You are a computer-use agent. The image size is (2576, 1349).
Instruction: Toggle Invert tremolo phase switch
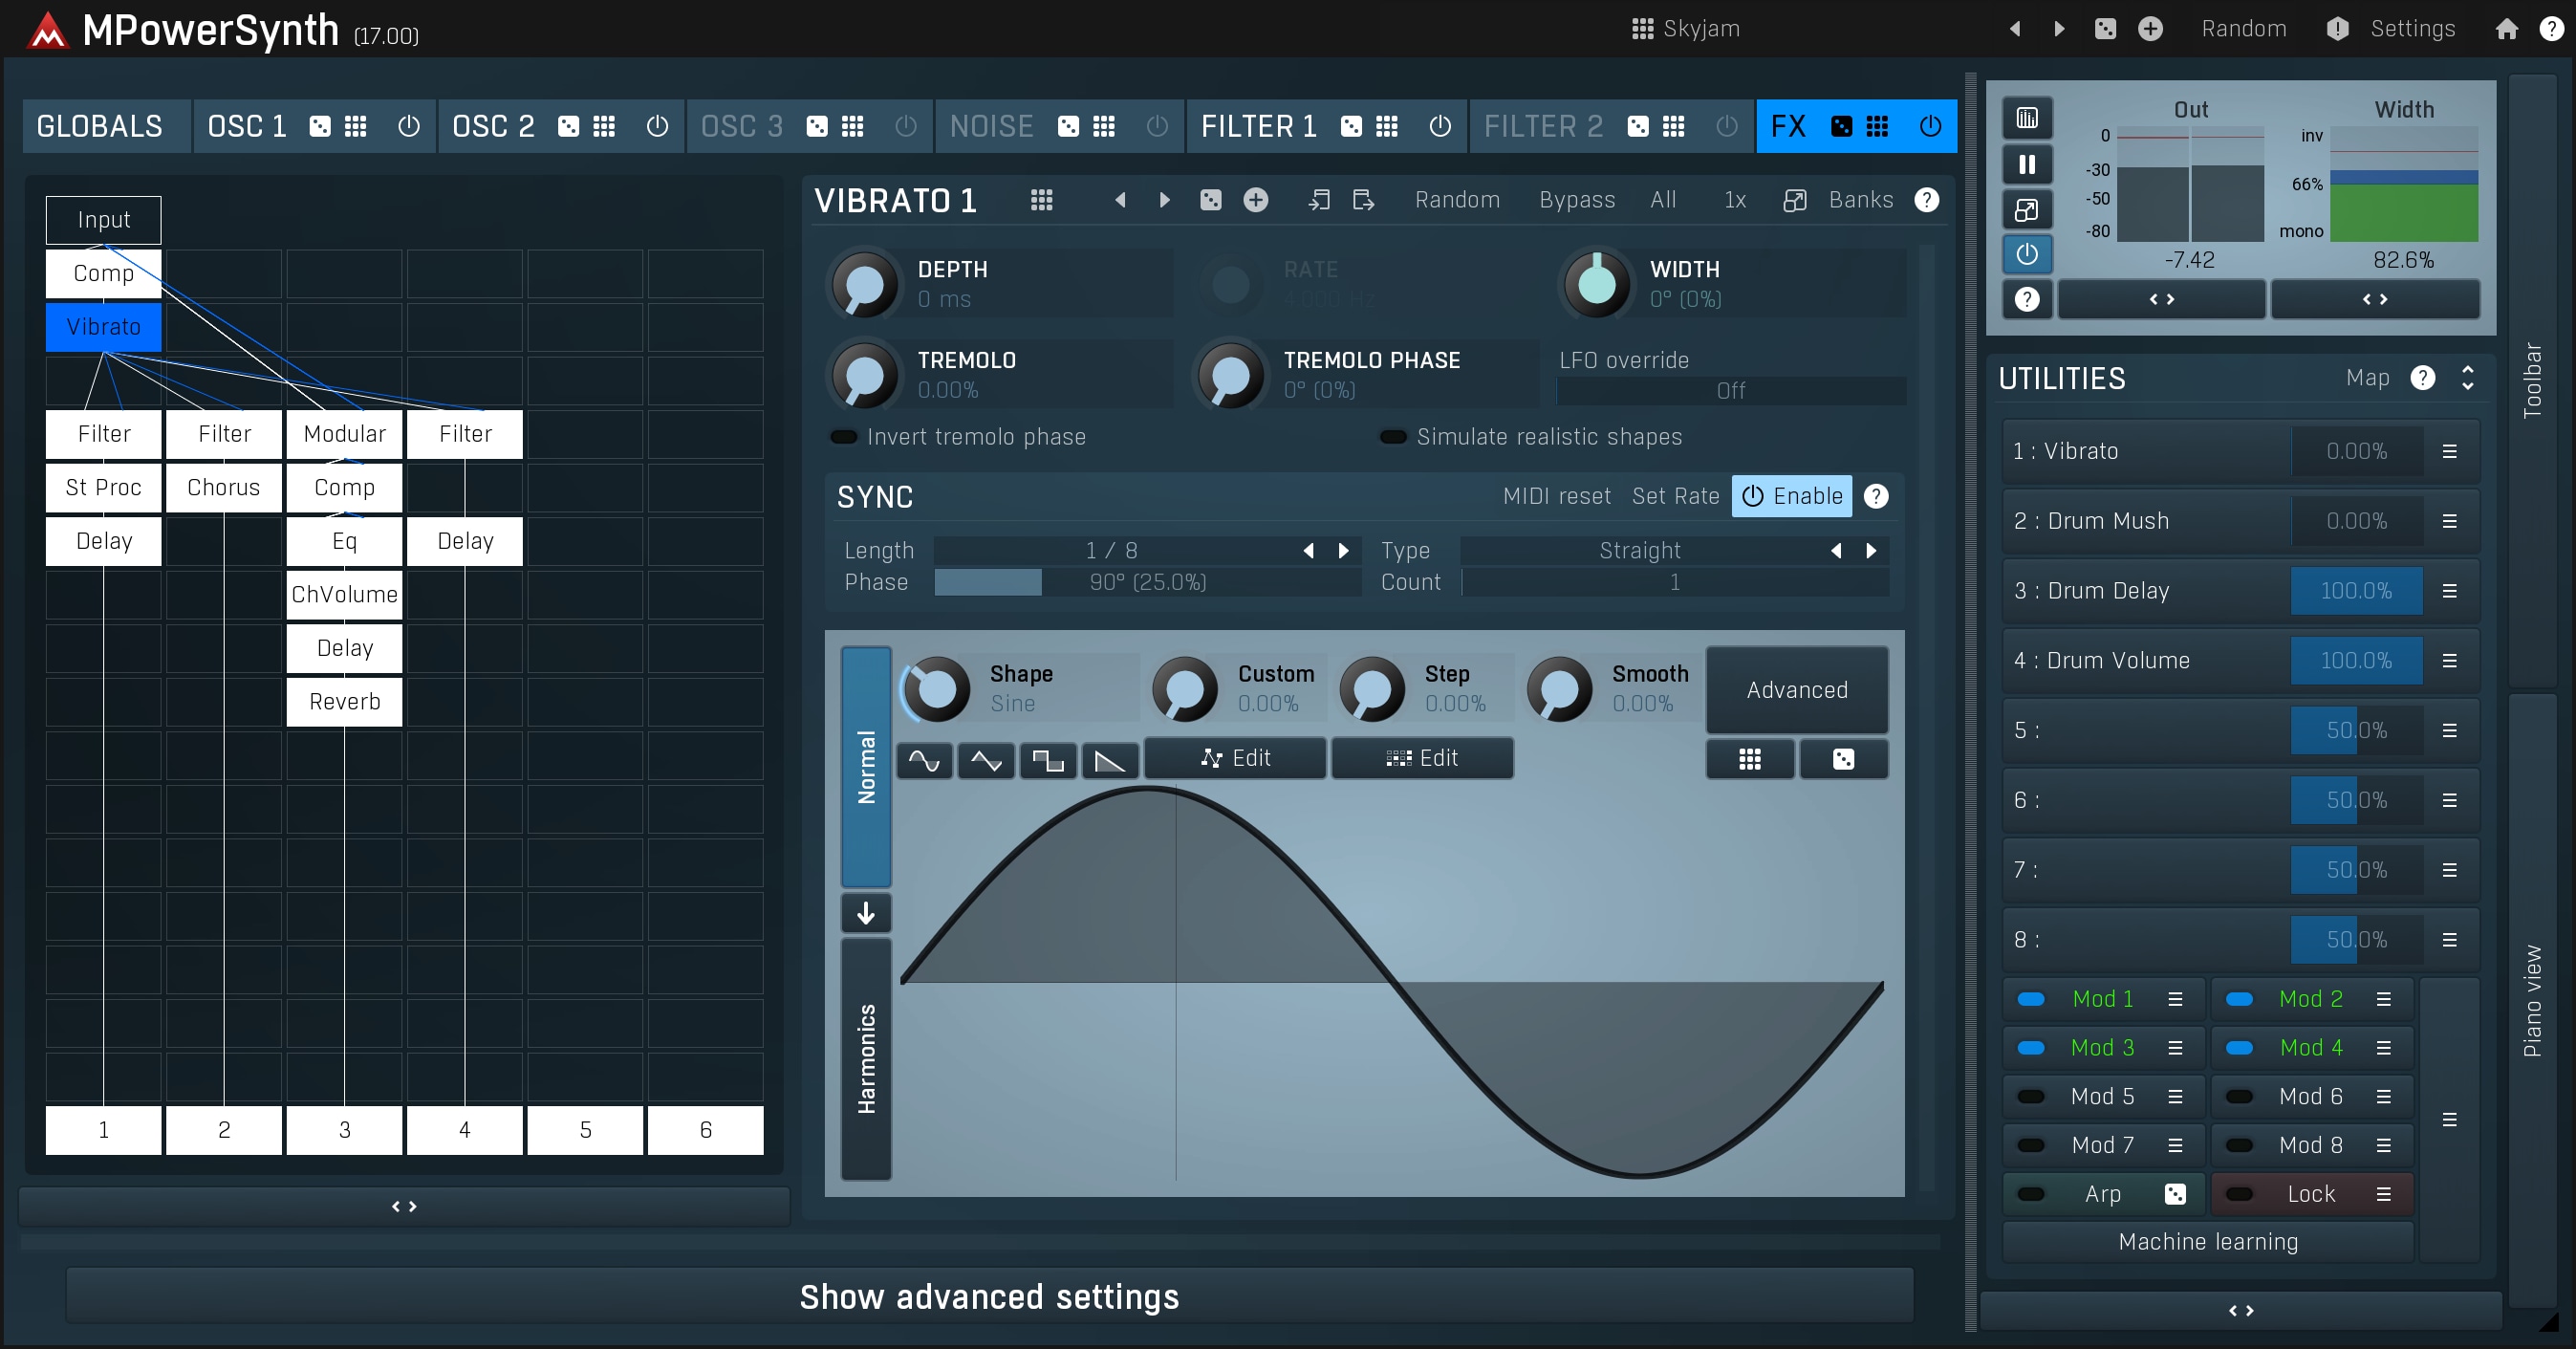[x=844, y=437]
